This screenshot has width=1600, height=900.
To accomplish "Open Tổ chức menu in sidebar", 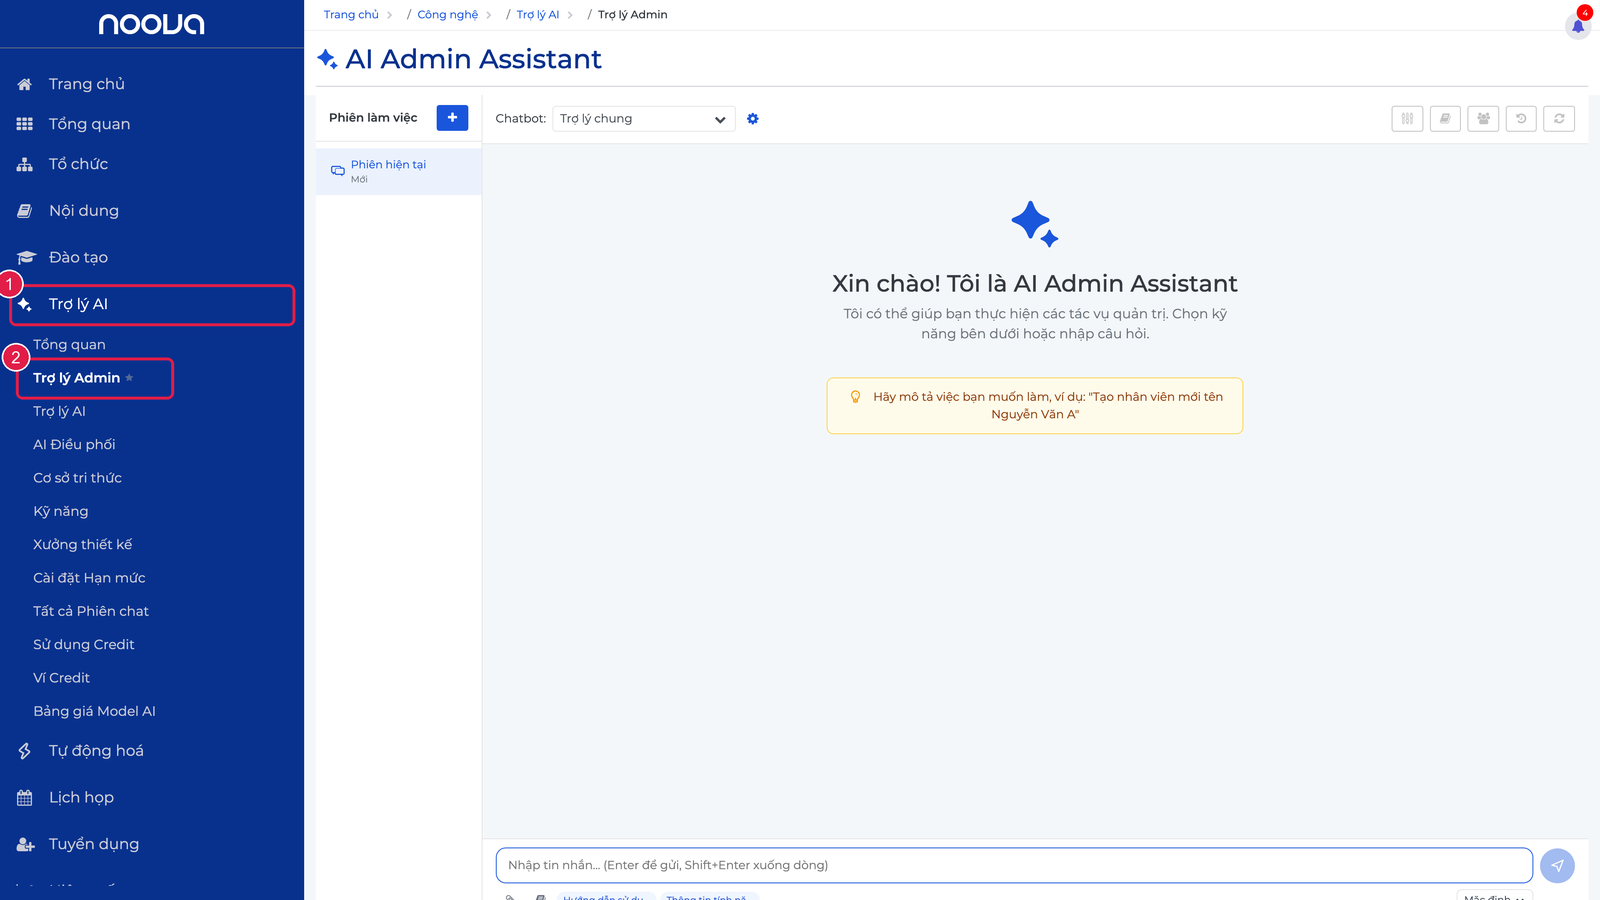I will pos(78,164).
